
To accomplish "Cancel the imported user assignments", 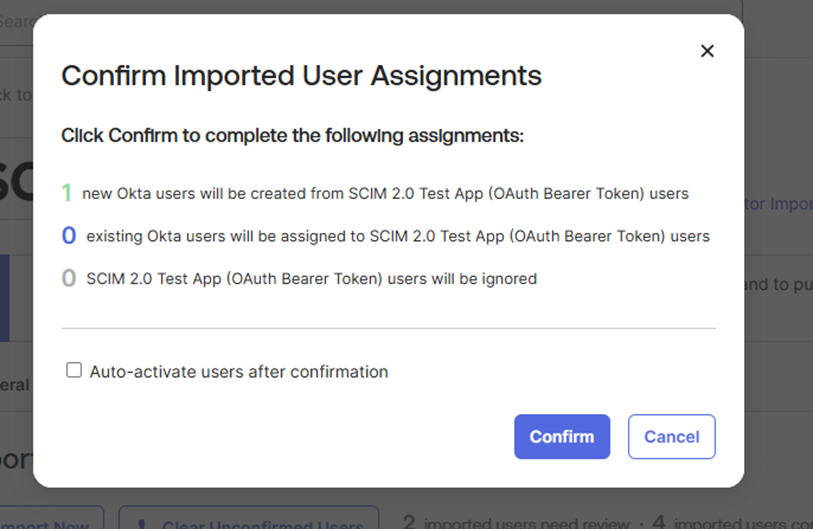I will click(x=671, y=437).
